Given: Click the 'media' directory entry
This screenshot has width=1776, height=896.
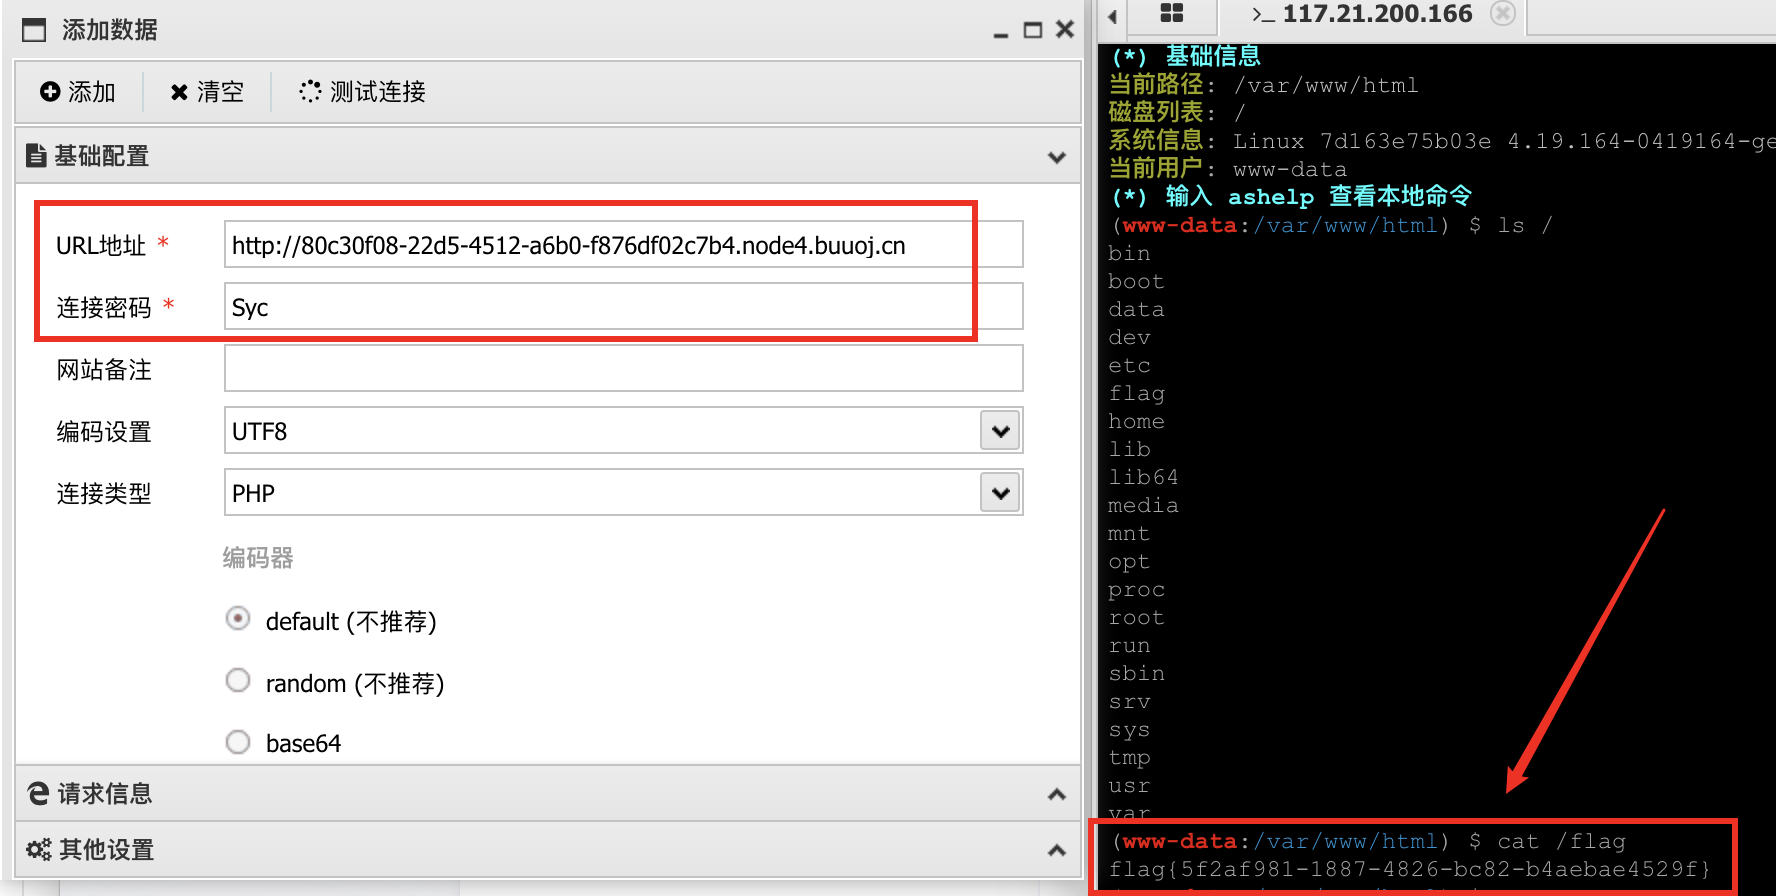Looking at the screenshot, I should [x=1143, y=506].
